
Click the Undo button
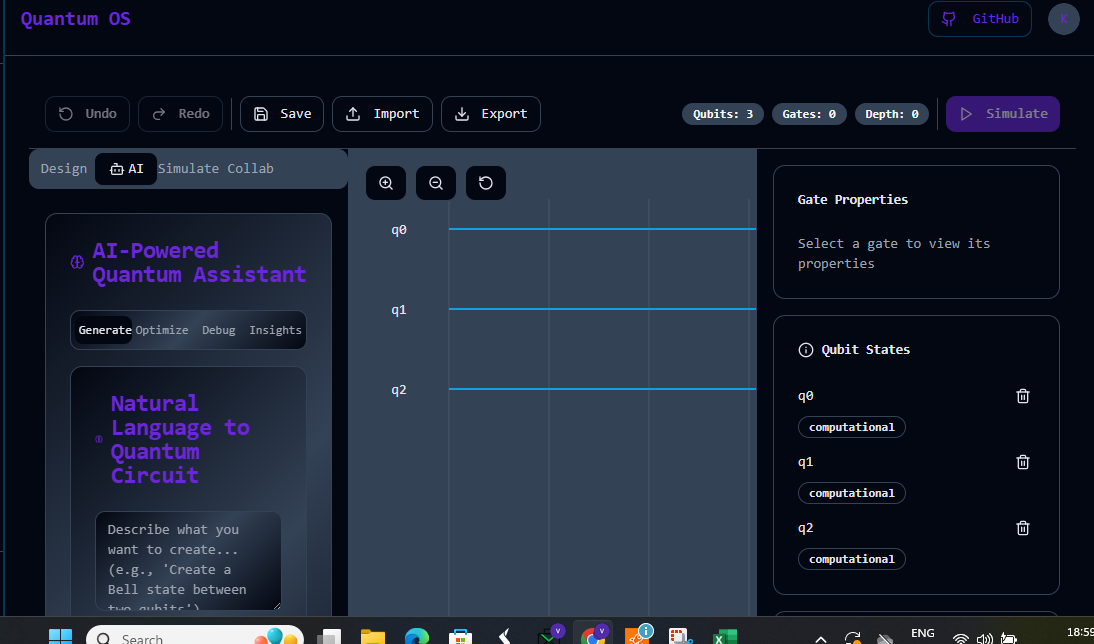pyautogui.click(x=87, y=114)
